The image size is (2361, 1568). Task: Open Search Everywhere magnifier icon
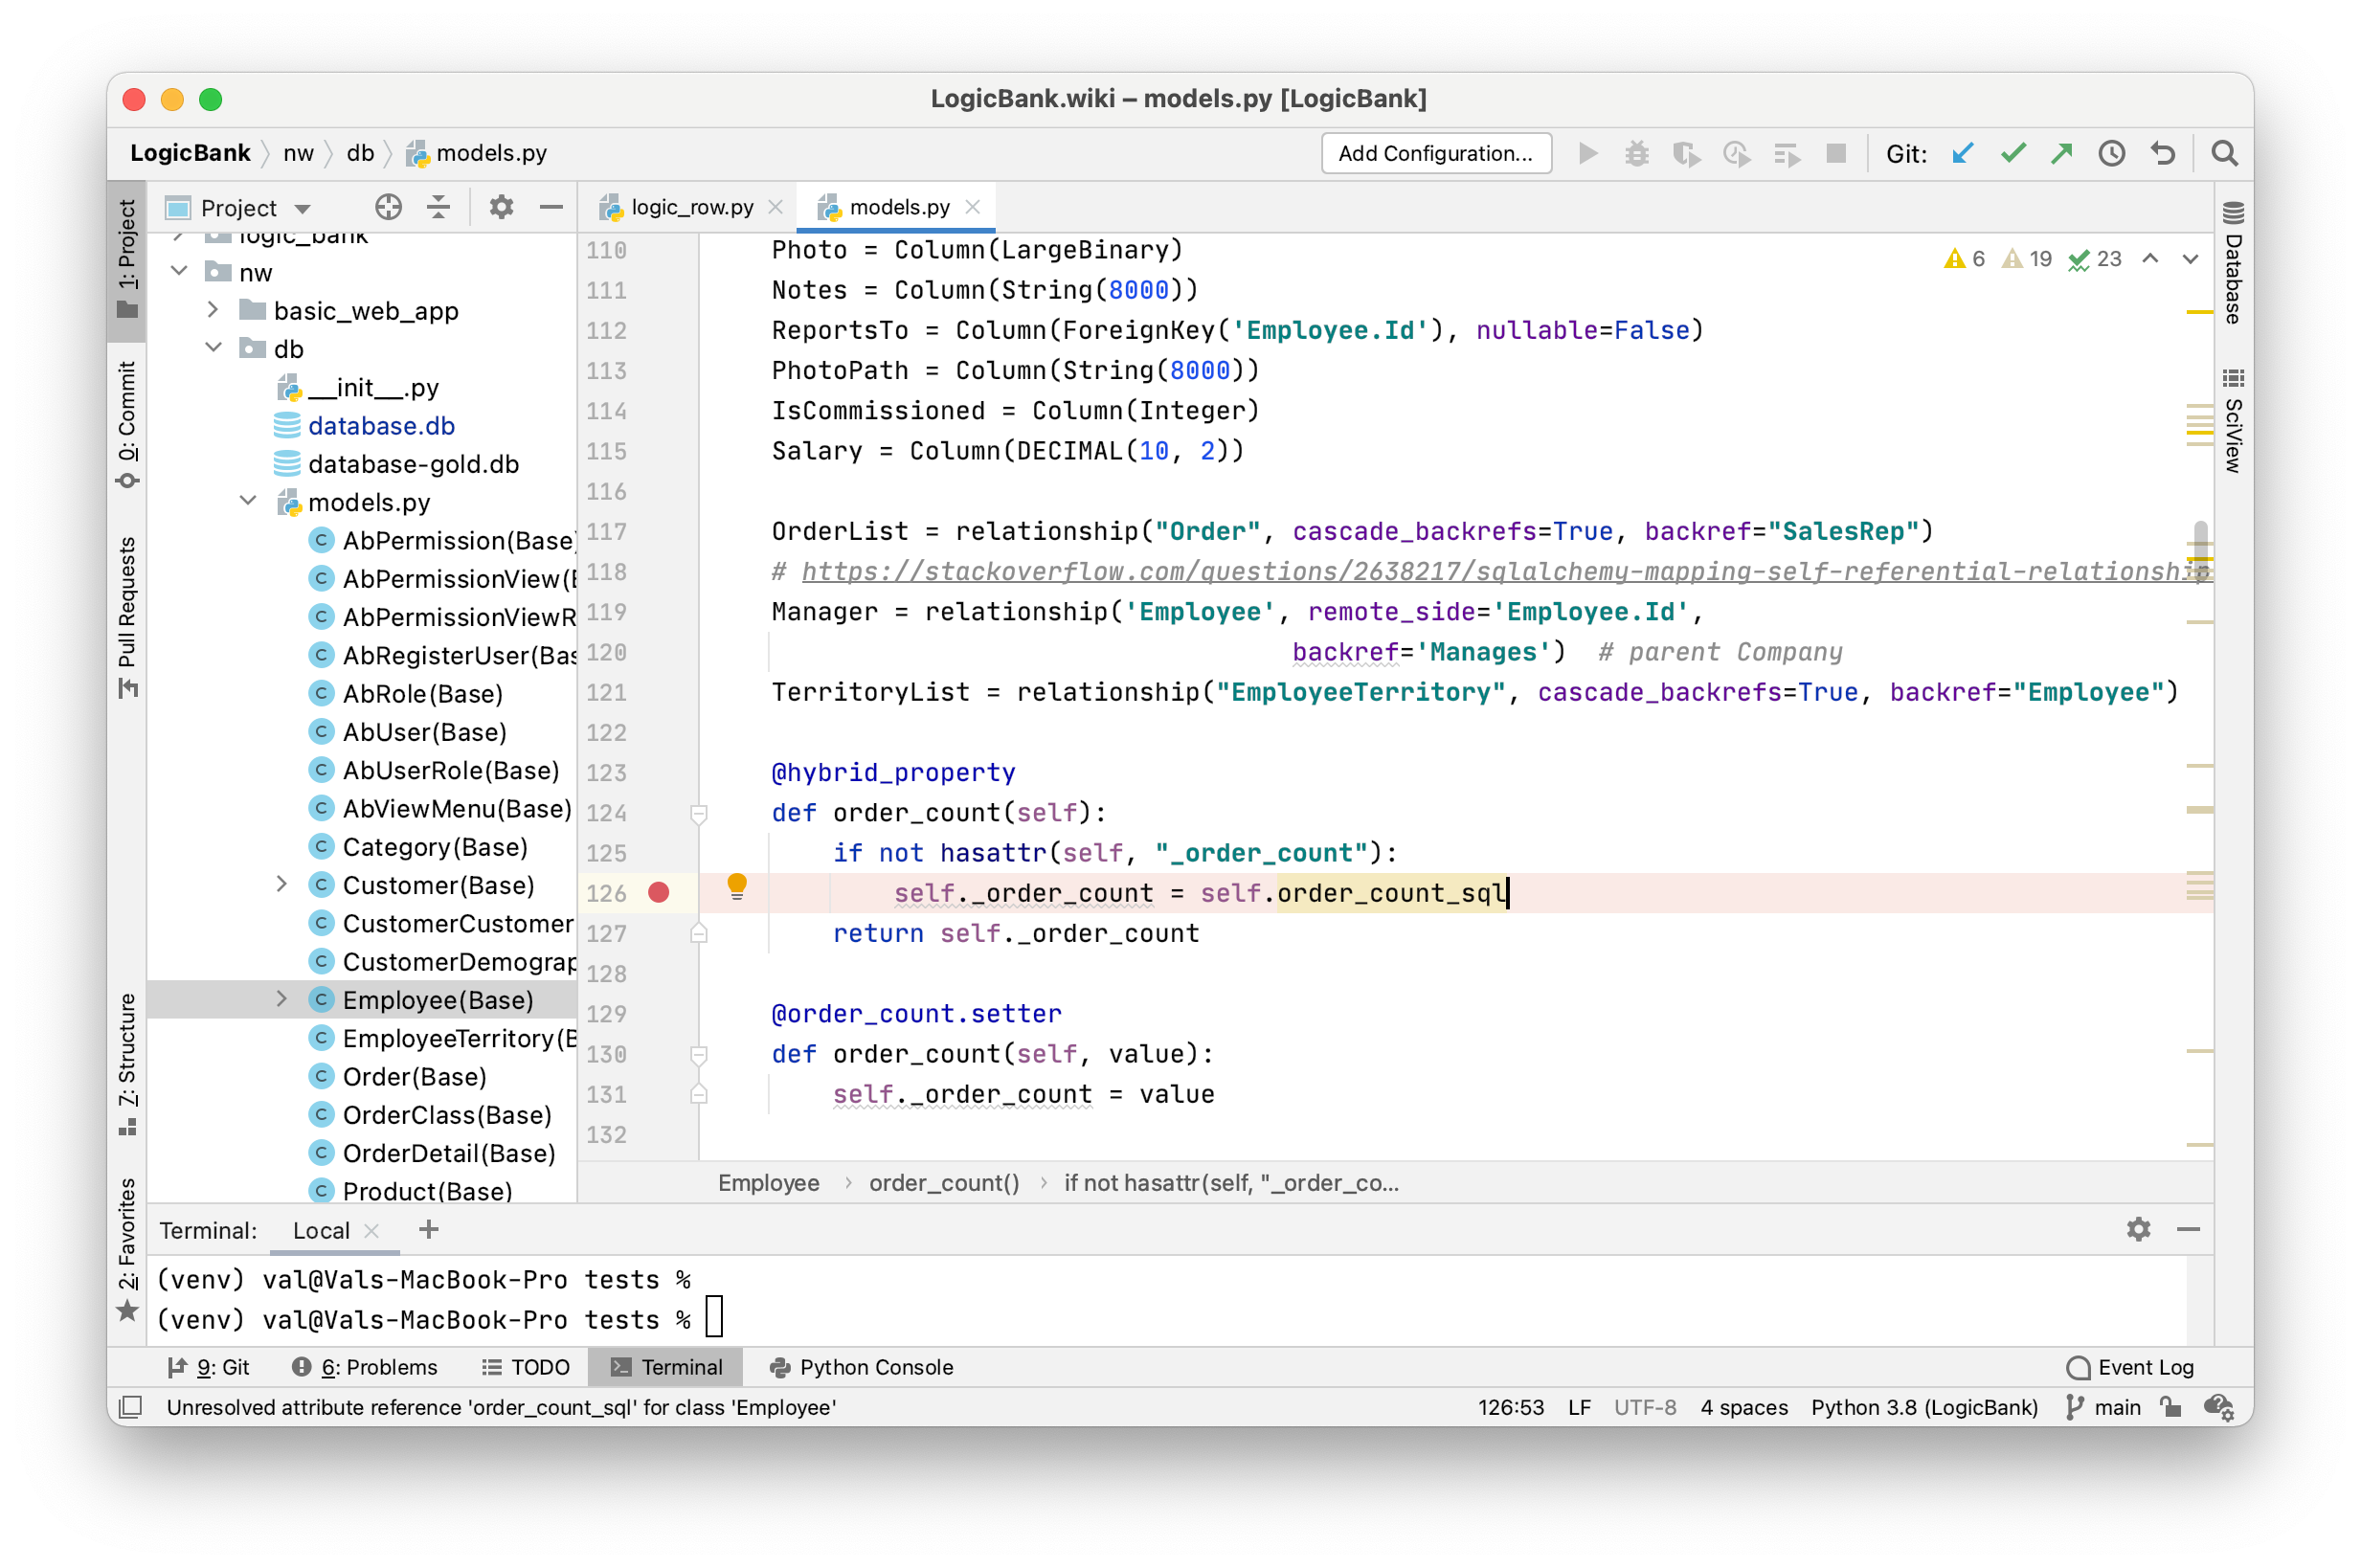point(2224,153)
